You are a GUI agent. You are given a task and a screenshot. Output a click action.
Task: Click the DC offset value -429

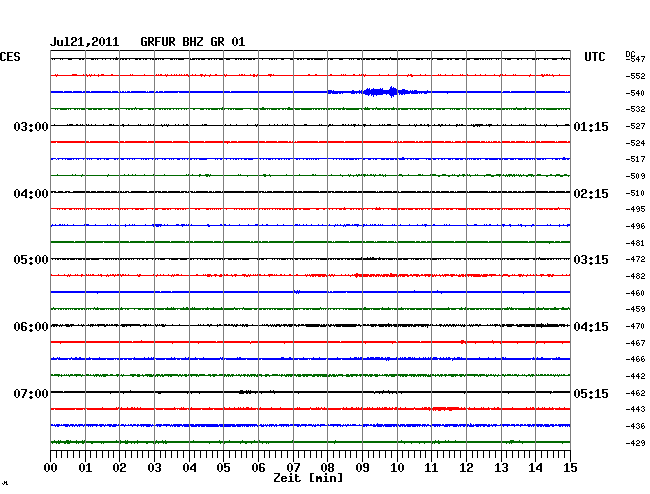pos(635,443)
